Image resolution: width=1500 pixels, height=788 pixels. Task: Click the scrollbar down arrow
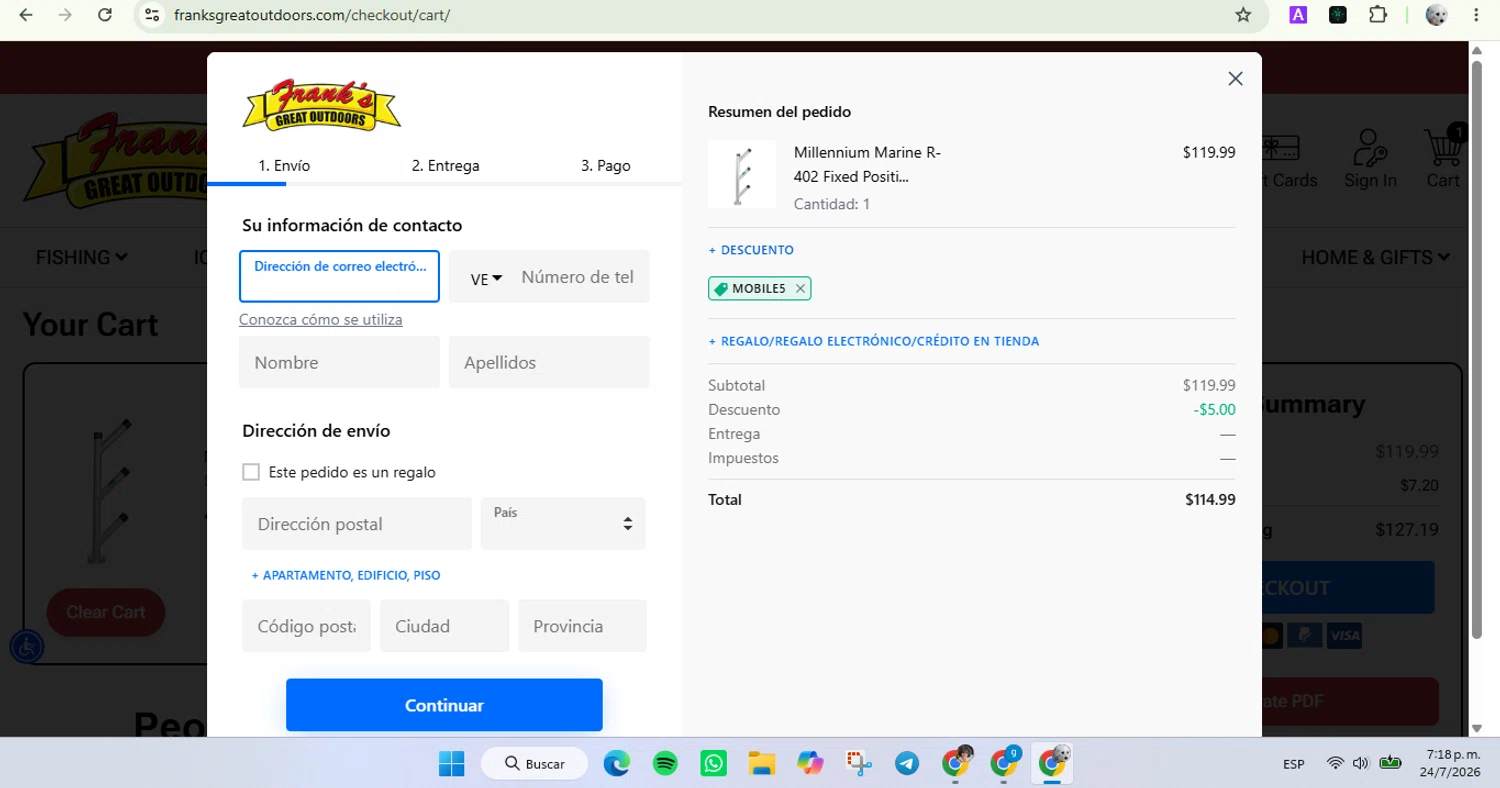click(1477, 728)
